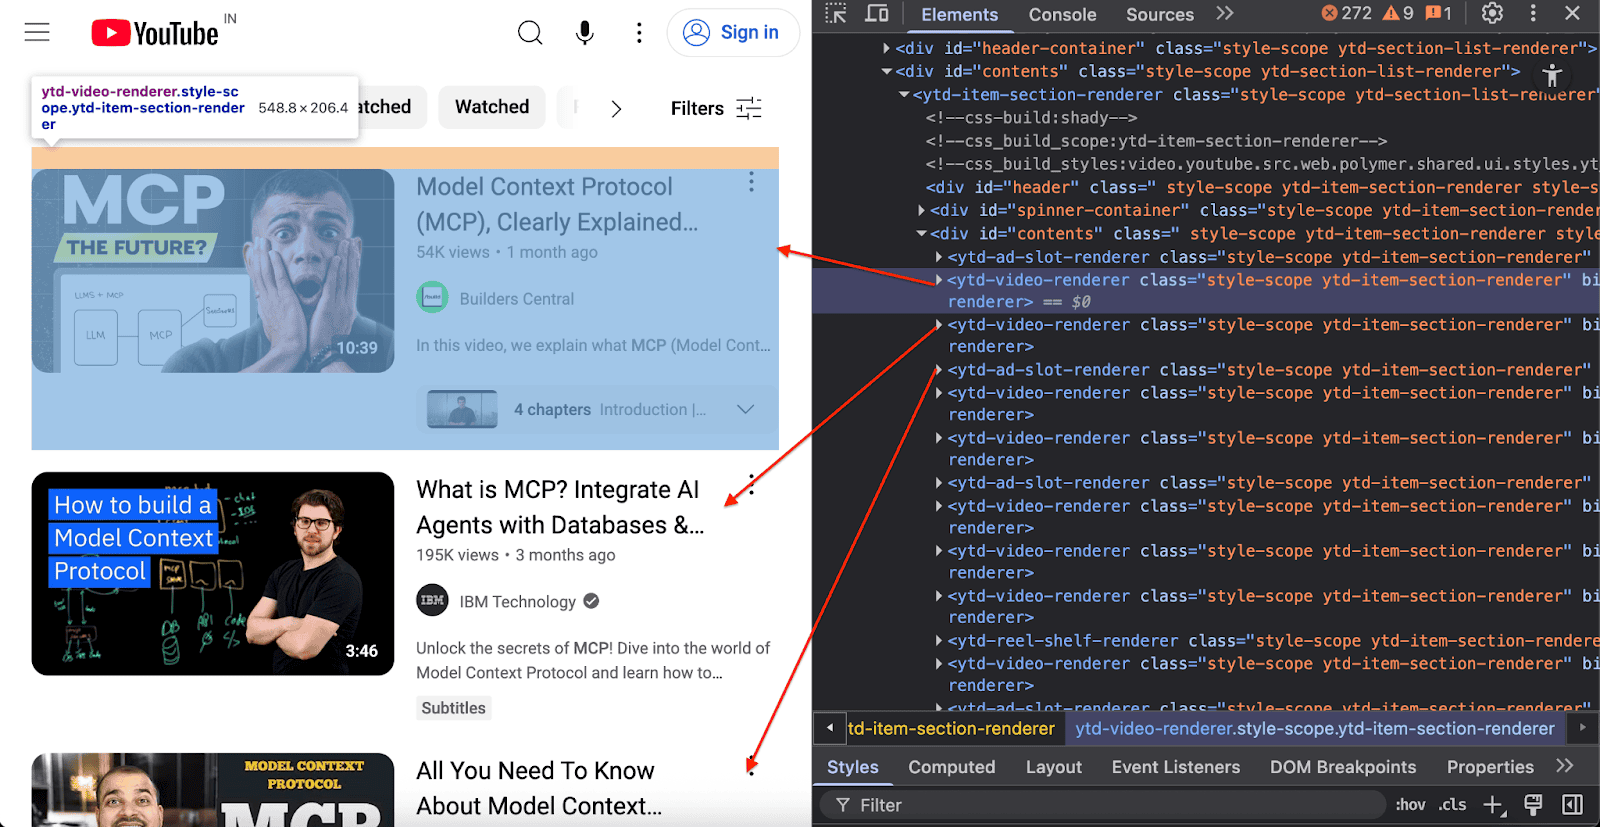Expand the selected ytd-video-renderer node
Screen dimensions: 1600x827
click(x=938, y=280)
